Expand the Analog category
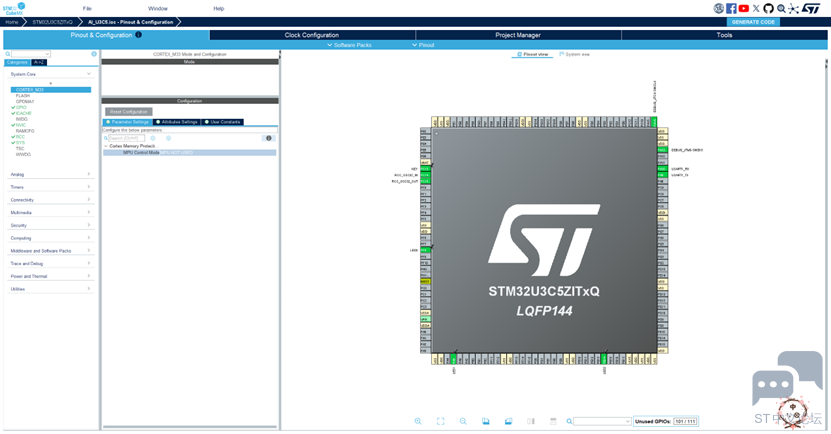Viewport: 831px width, 434px height. [x=89, y=174]
